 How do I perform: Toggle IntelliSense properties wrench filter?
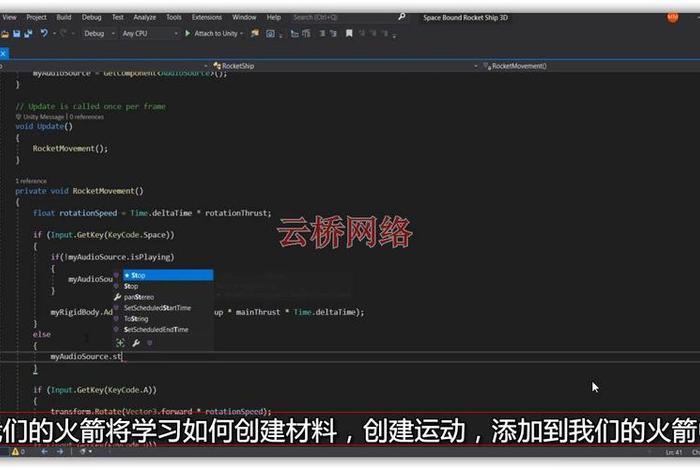coord(136,343)
